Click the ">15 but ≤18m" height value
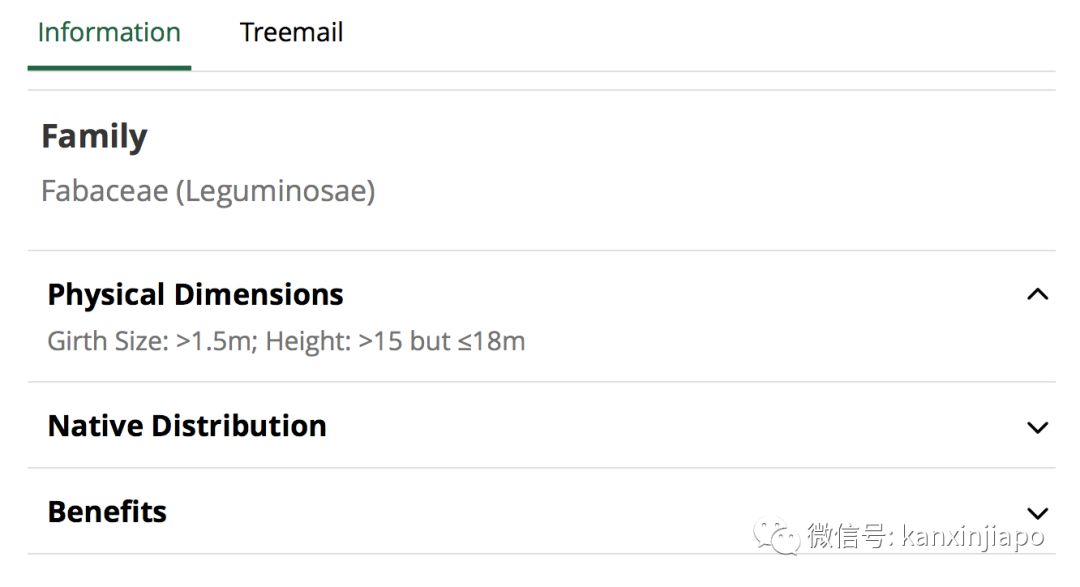Screen dimensions: 1080x587 [442, 341]
